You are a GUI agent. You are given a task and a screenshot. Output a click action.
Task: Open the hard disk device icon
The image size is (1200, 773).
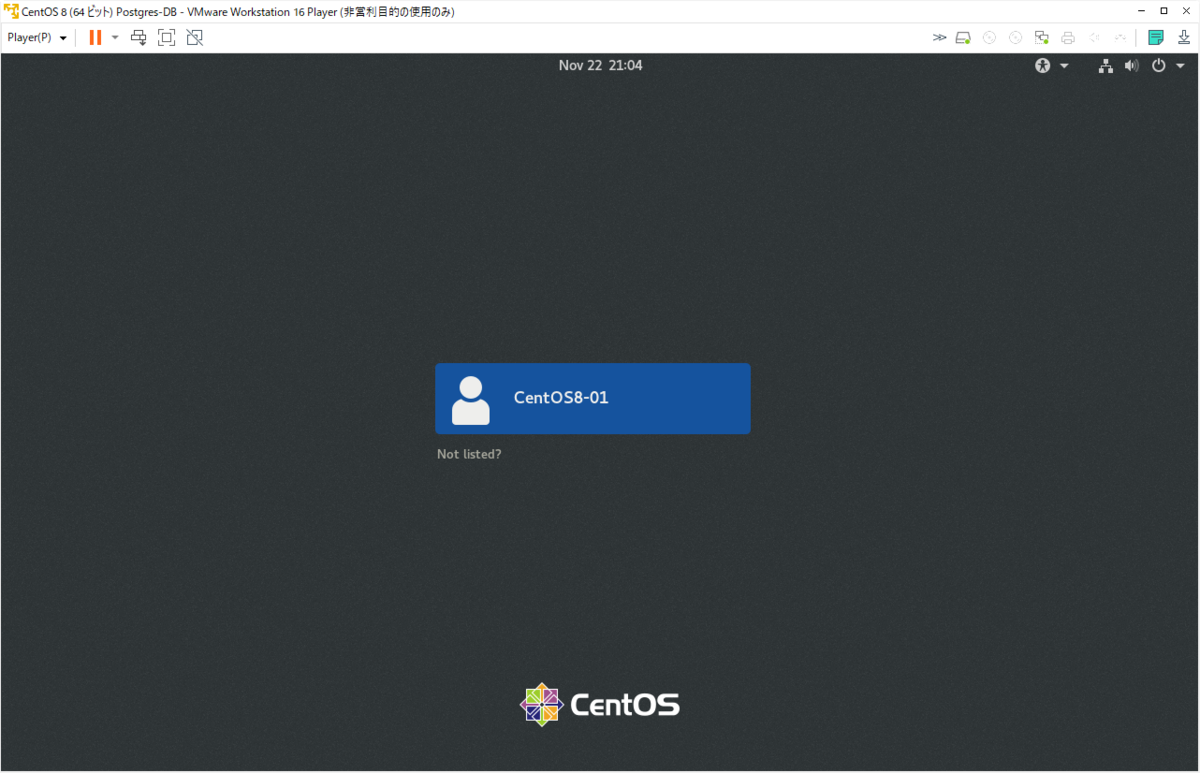click(x=963, y=38)
